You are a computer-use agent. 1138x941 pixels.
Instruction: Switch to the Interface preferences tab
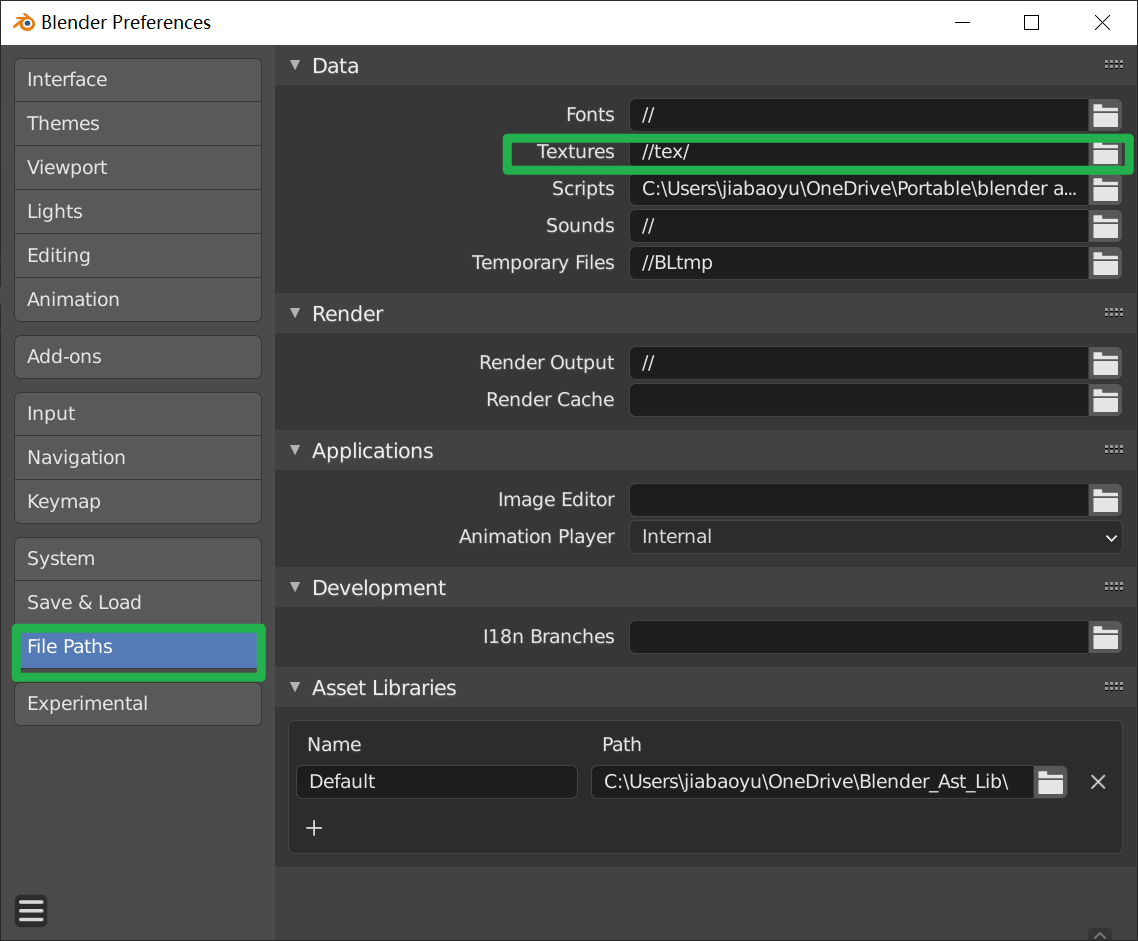click(x=138, y=80)
